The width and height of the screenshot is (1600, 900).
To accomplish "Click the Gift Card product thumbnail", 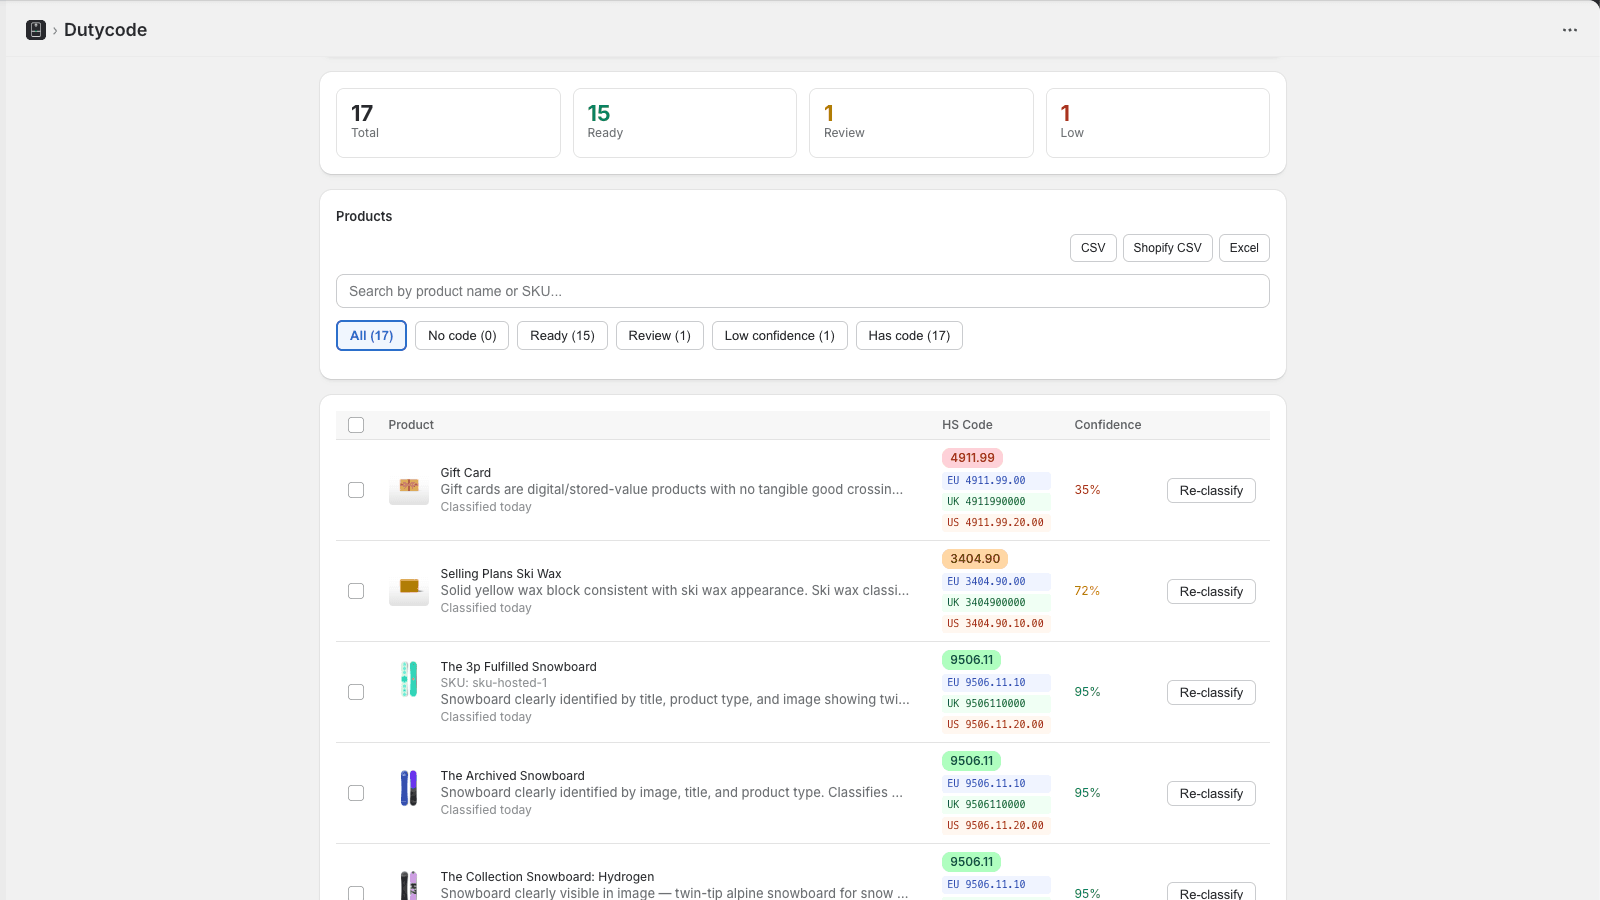I will tap(409, 490).
